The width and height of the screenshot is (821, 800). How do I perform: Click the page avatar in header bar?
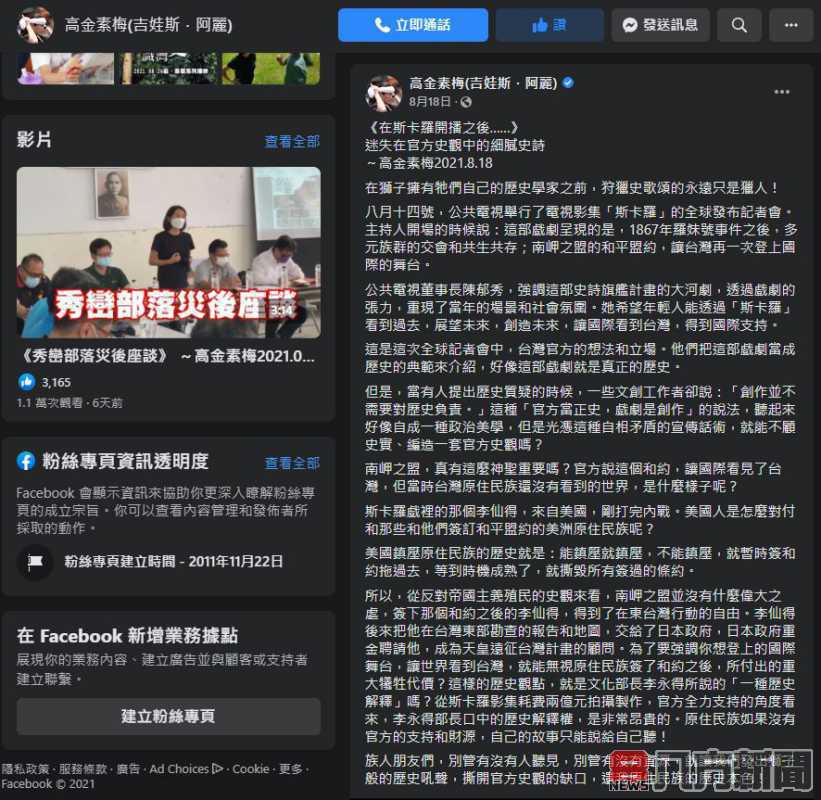[x=35, y=24]
